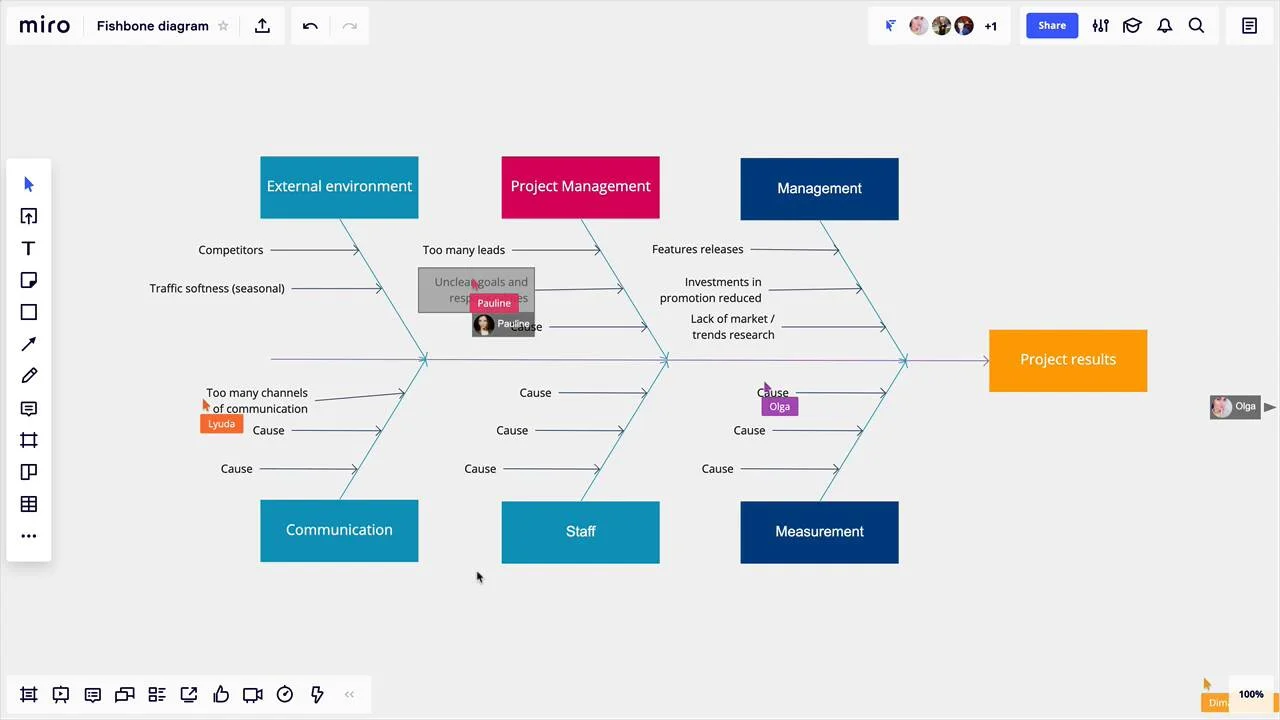Start voting with thumbs-up icon

coord(221,695)
